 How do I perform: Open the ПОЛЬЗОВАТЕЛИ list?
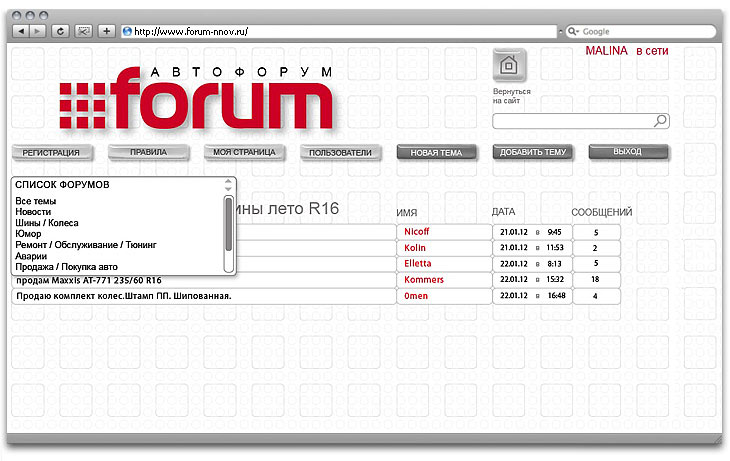coord(340,153)
